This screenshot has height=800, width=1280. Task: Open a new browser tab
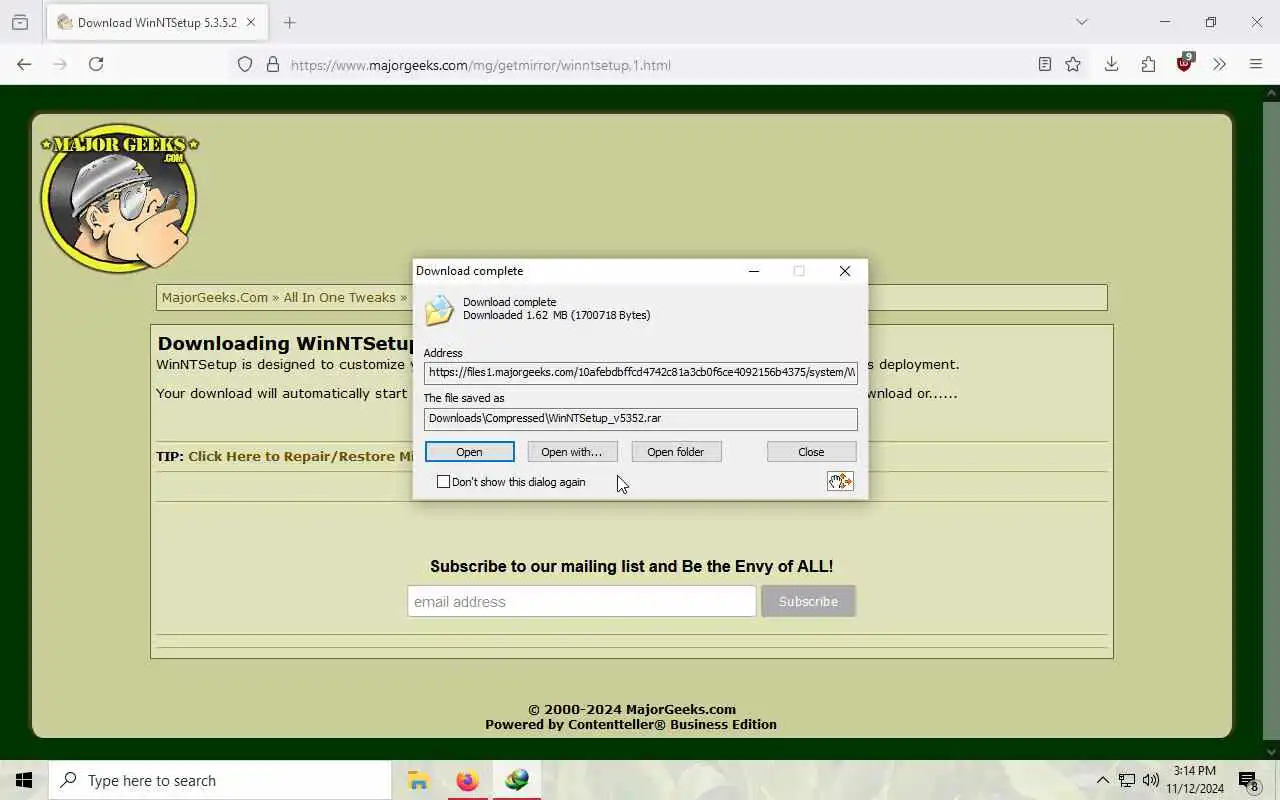click(289, 22)
